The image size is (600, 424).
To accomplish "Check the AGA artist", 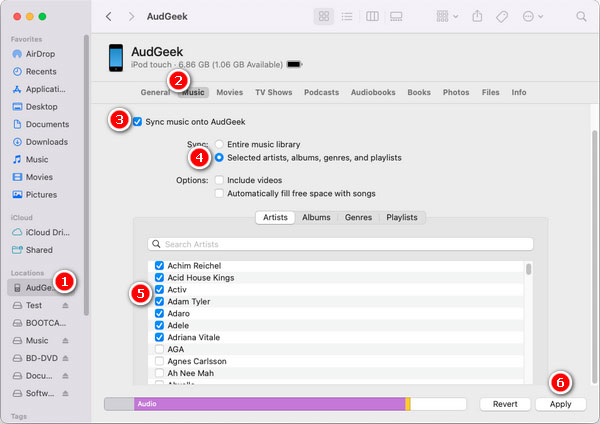I will pyautogui.click(x=159, y=349).
